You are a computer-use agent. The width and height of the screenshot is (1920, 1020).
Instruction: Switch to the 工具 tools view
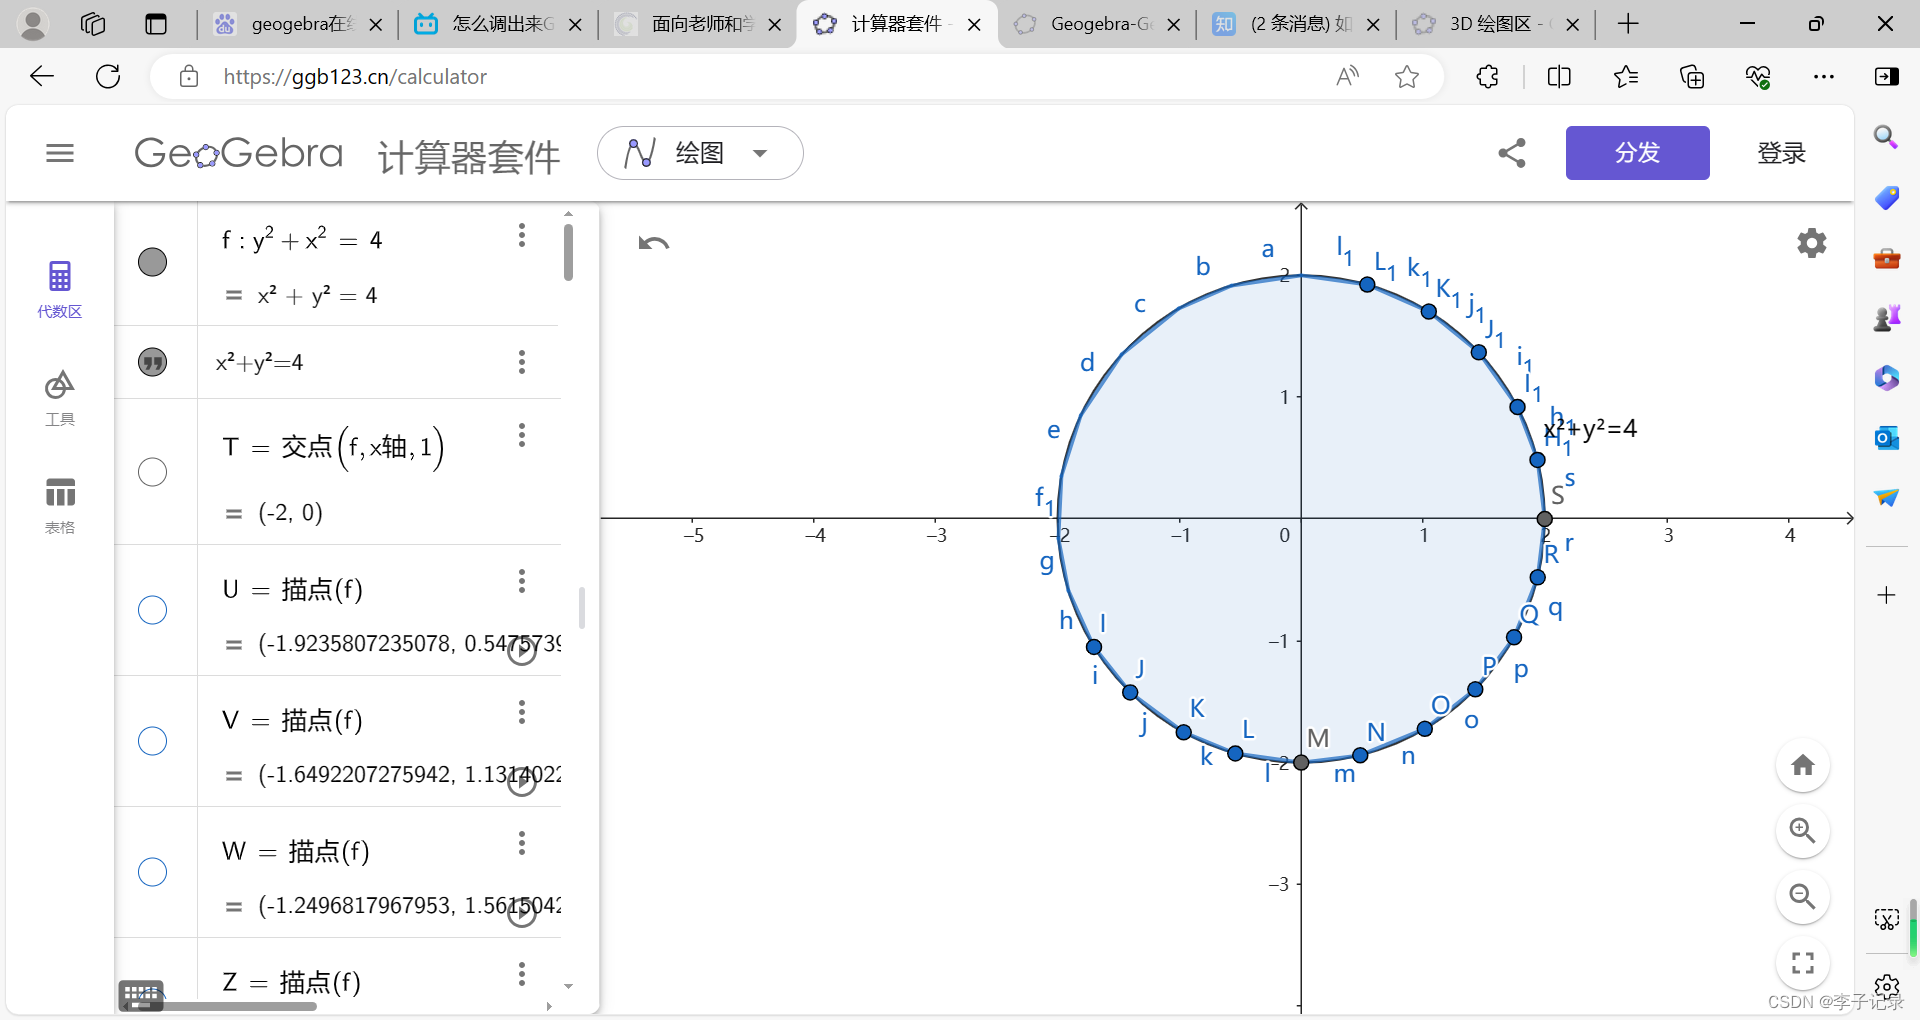point(60,398)
